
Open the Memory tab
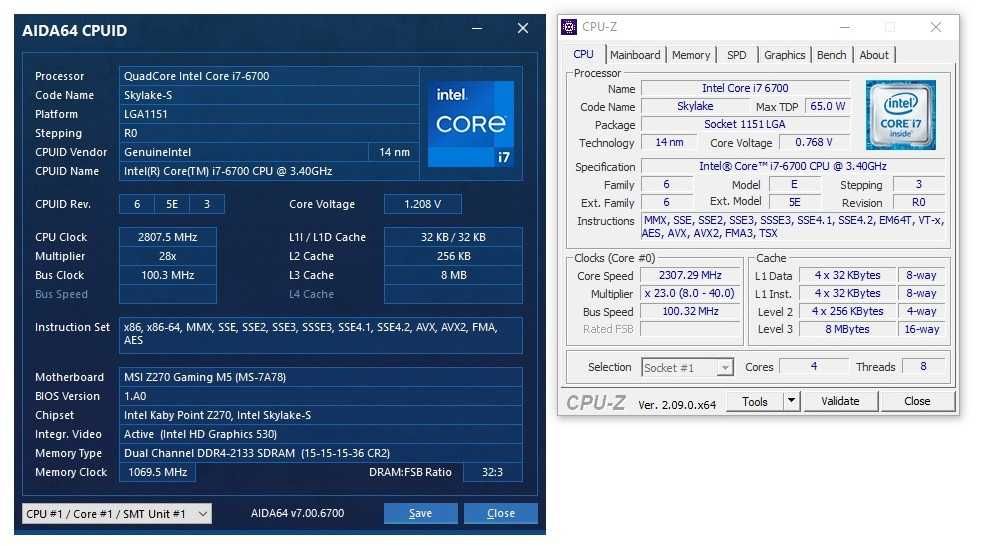pos(691,55)
